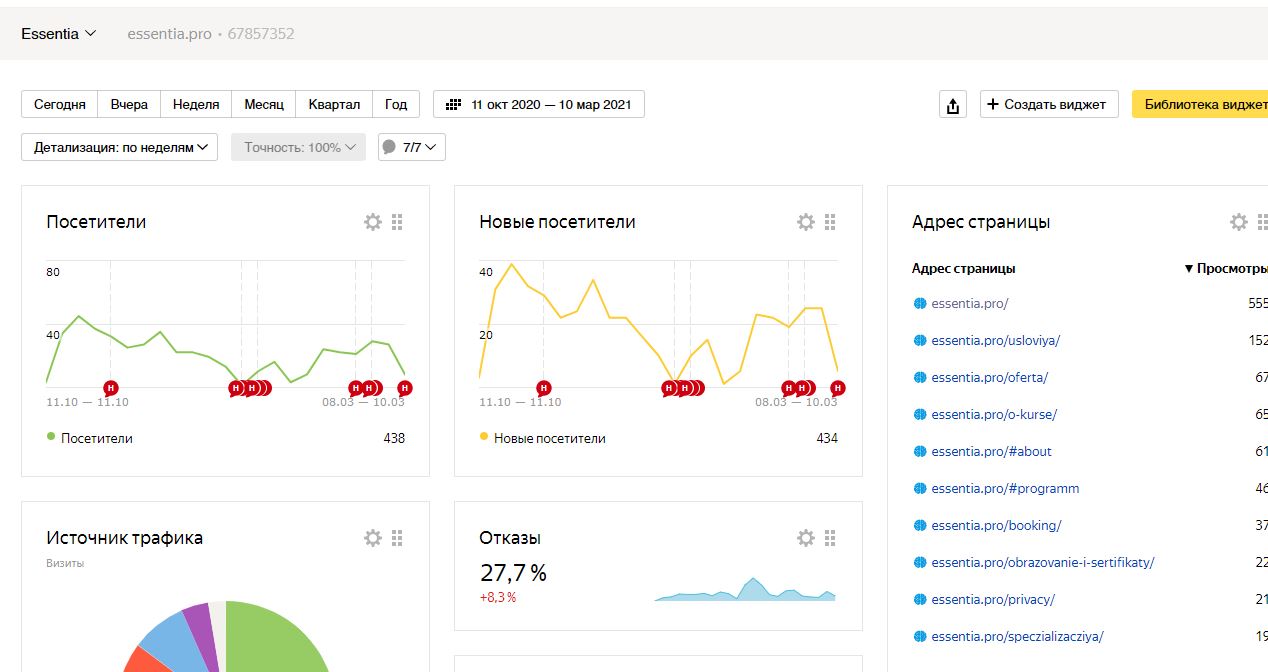
Task: Open the Библиотека виджетов button
Action: [x=1200, y=104]
